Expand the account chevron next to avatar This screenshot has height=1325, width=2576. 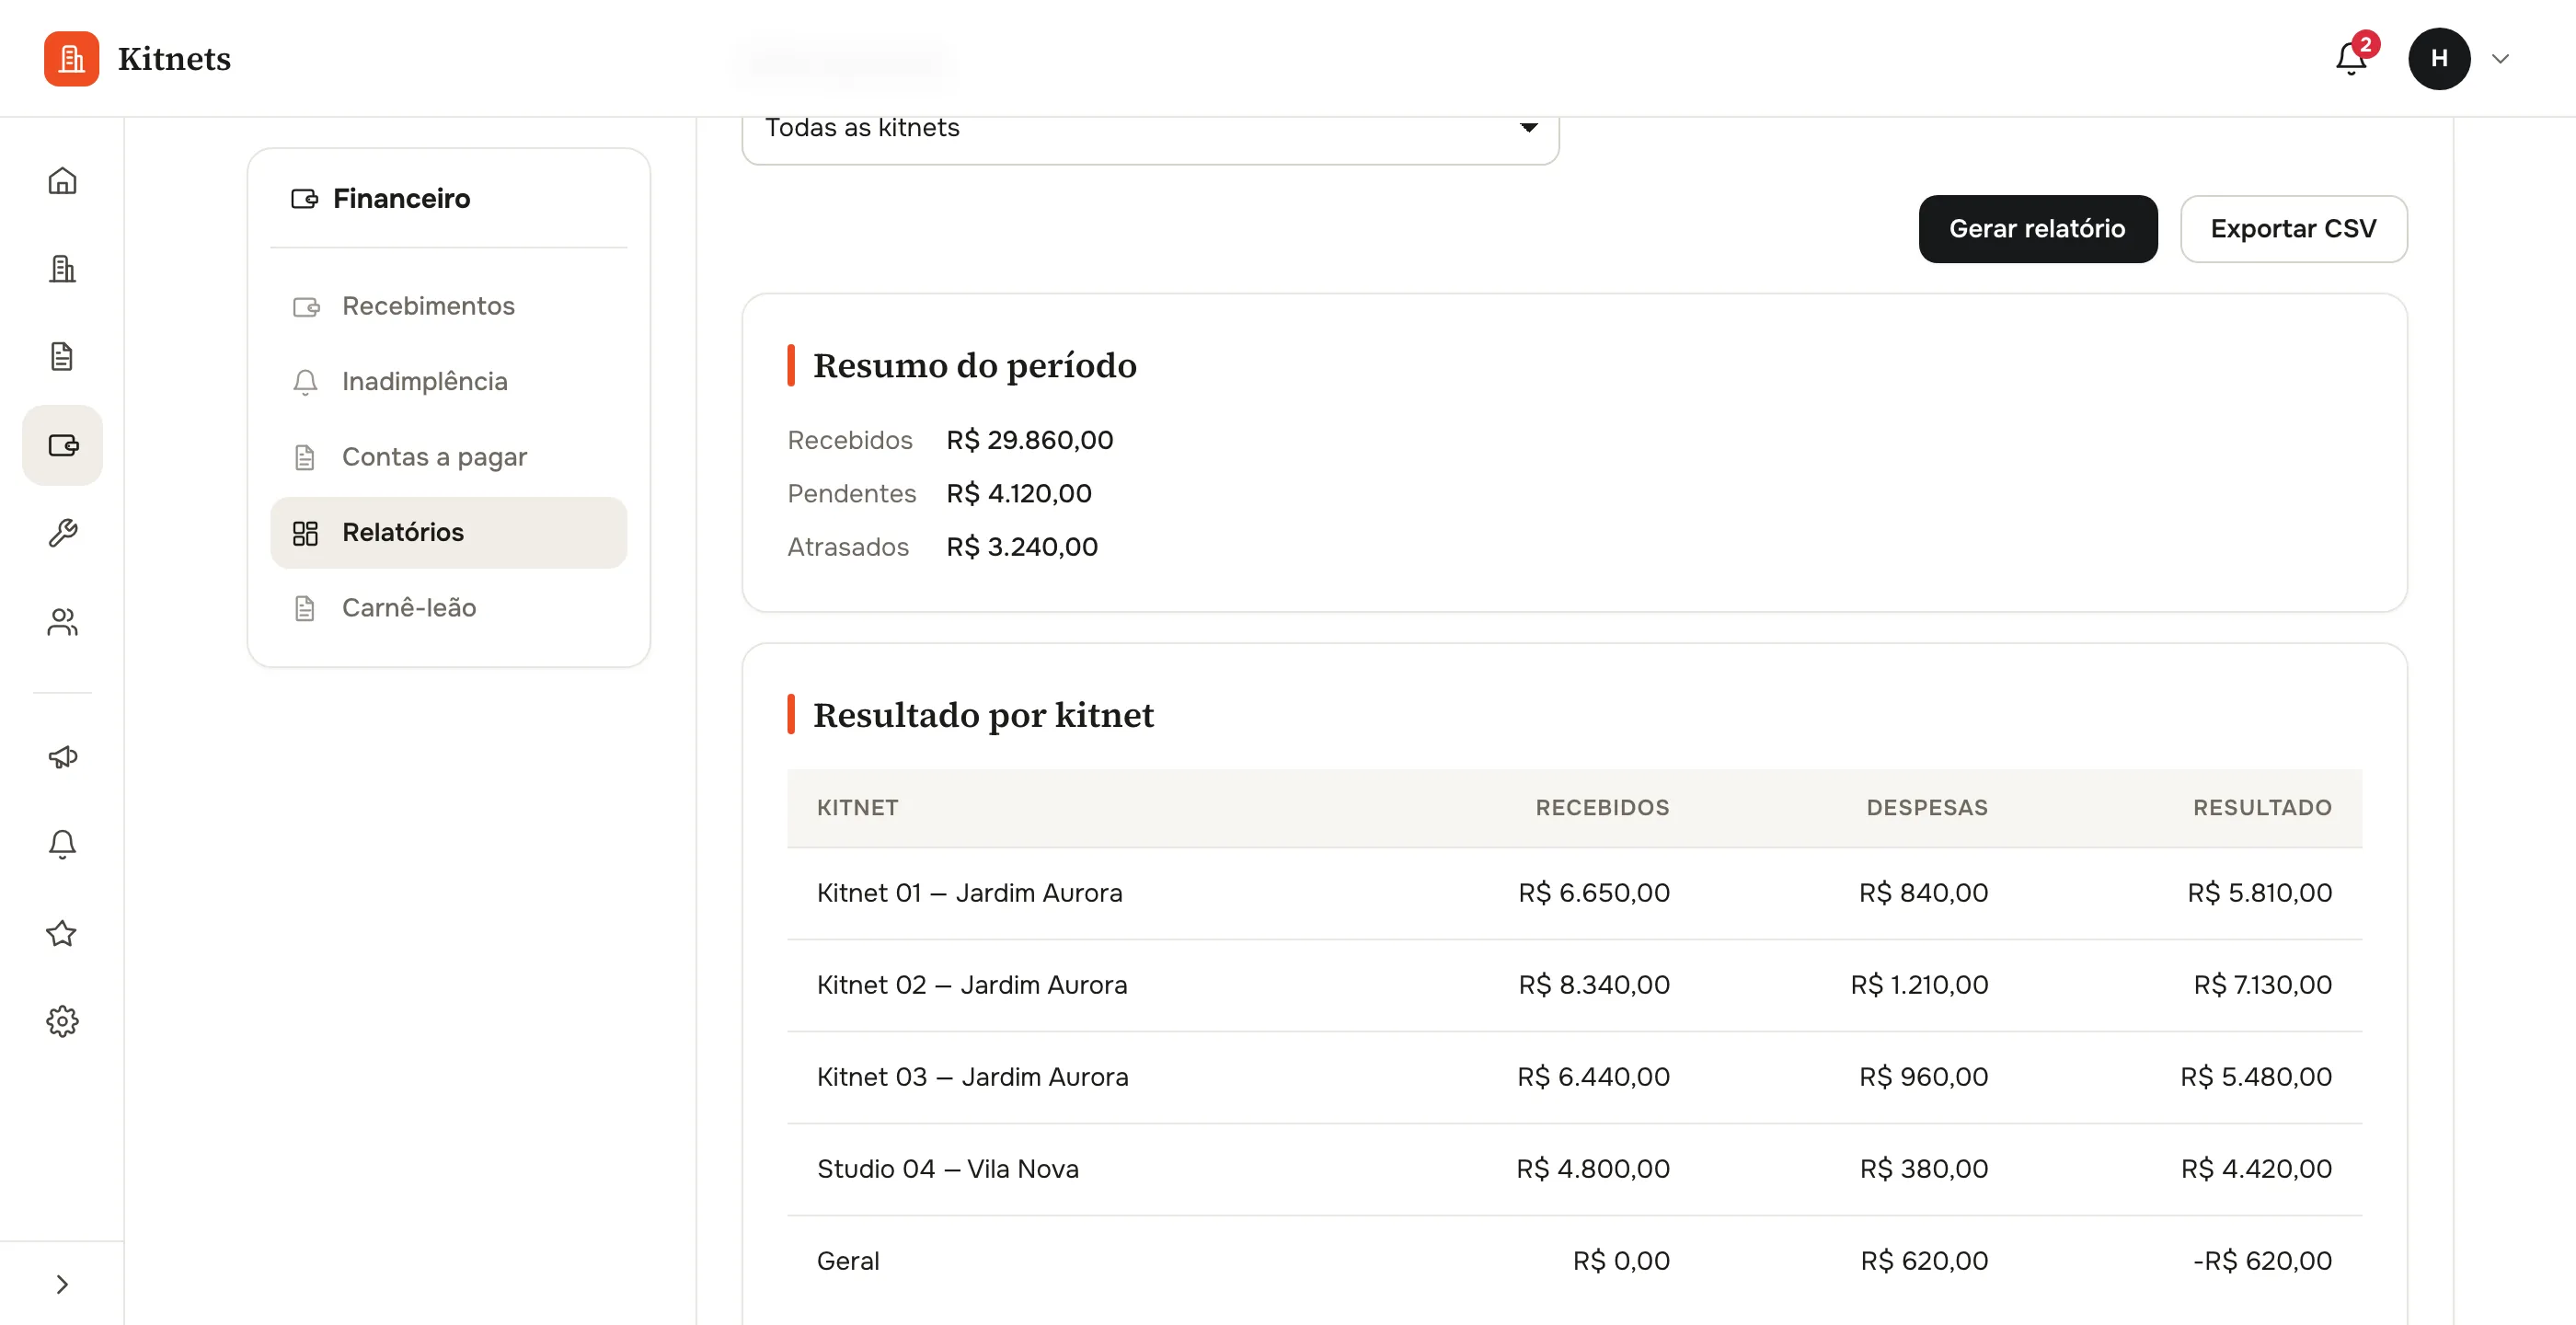point(2500,58)
